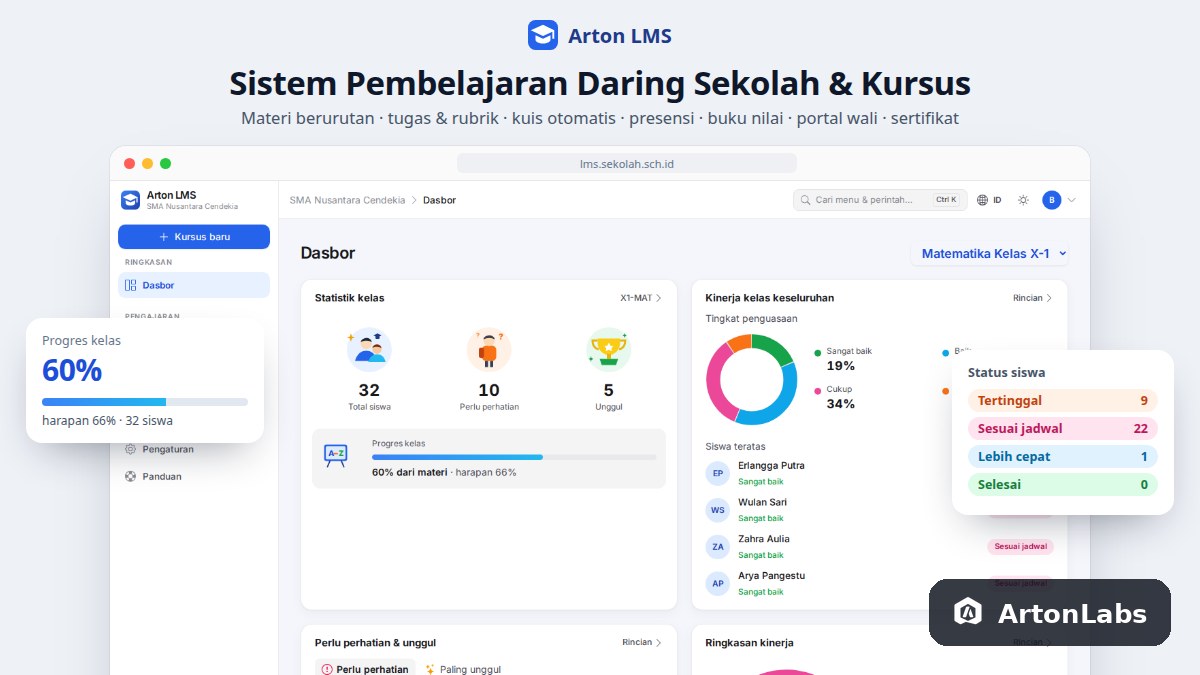
Task: Open student Arya Pangestu
Action: (x=771, y=576)
